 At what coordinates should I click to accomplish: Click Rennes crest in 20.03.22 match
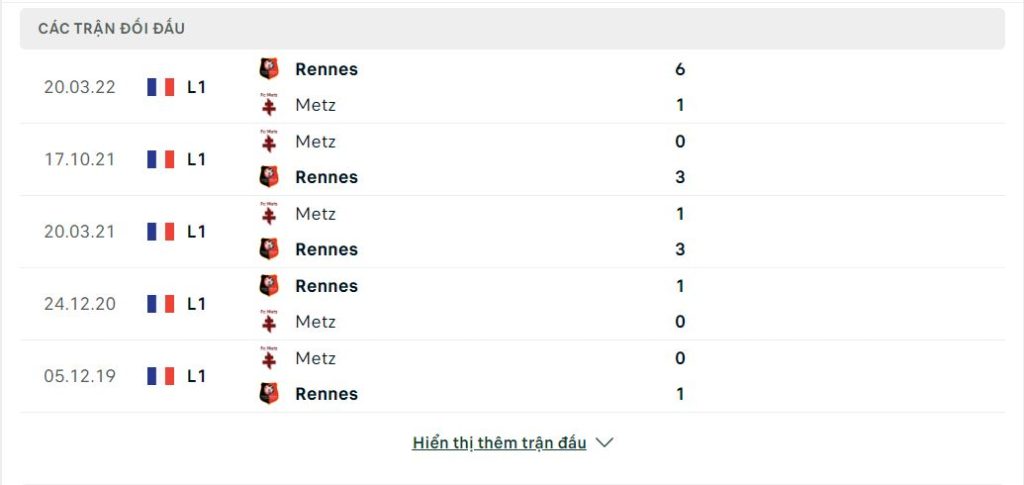tap(269, 69)
